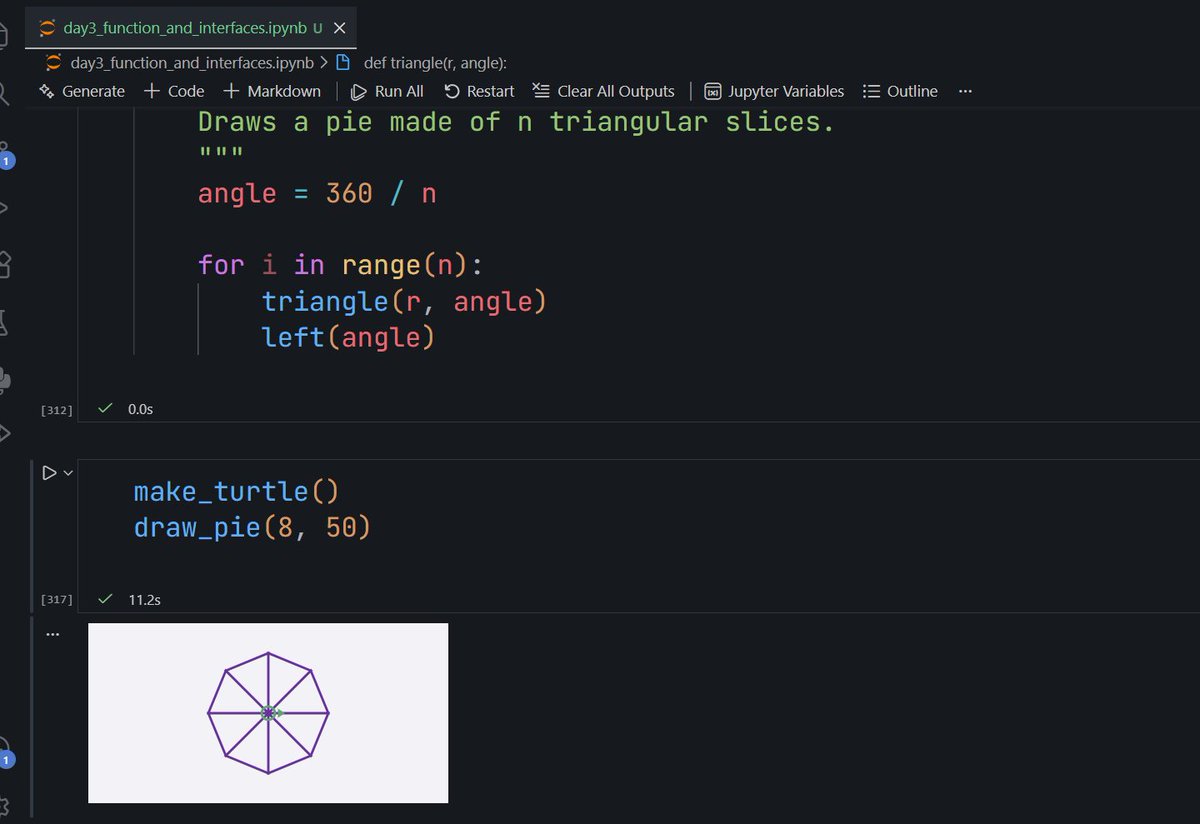This screenshot has width=1200, height=824.
Task: Restart the notebook kernel
Action: tap(479, 91)
